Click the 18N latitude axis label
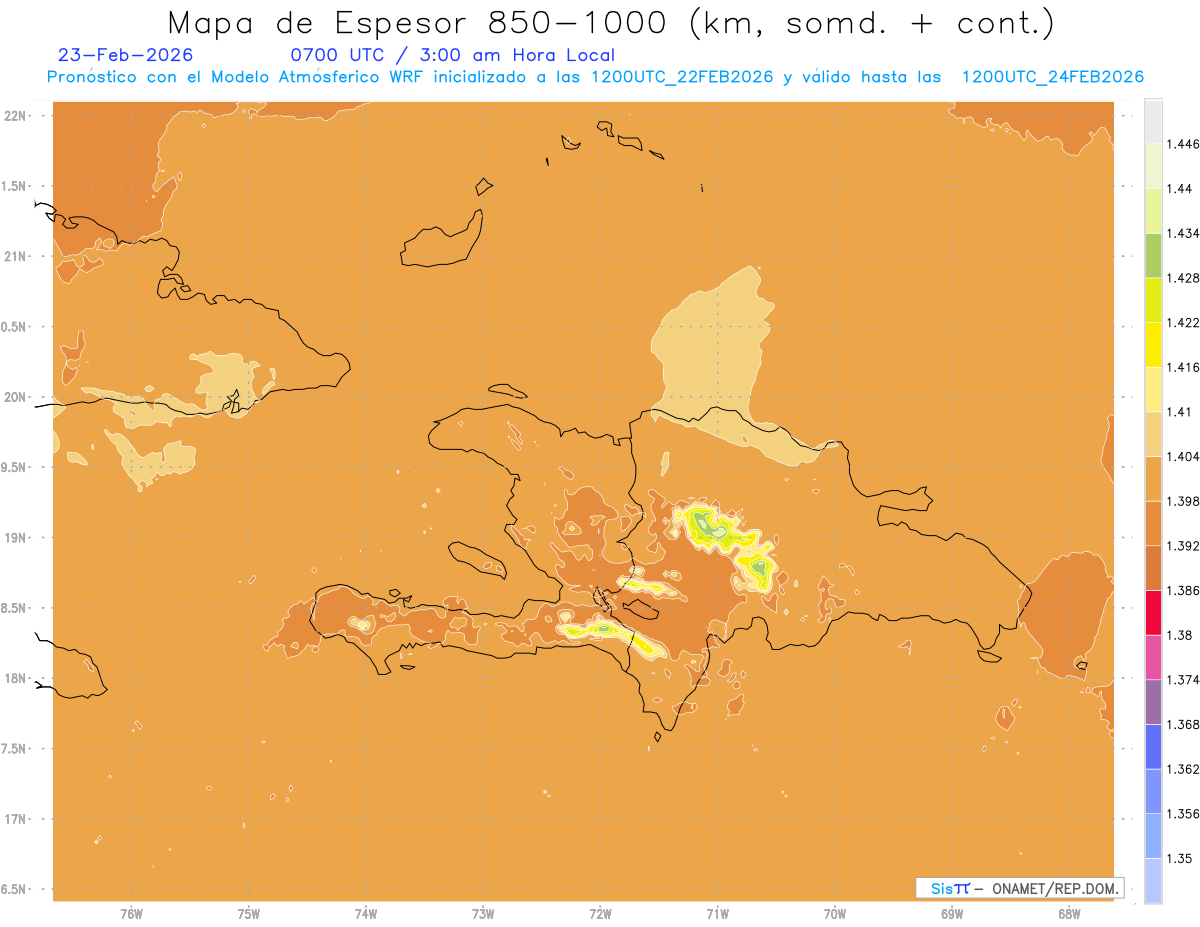 (16, 678)
